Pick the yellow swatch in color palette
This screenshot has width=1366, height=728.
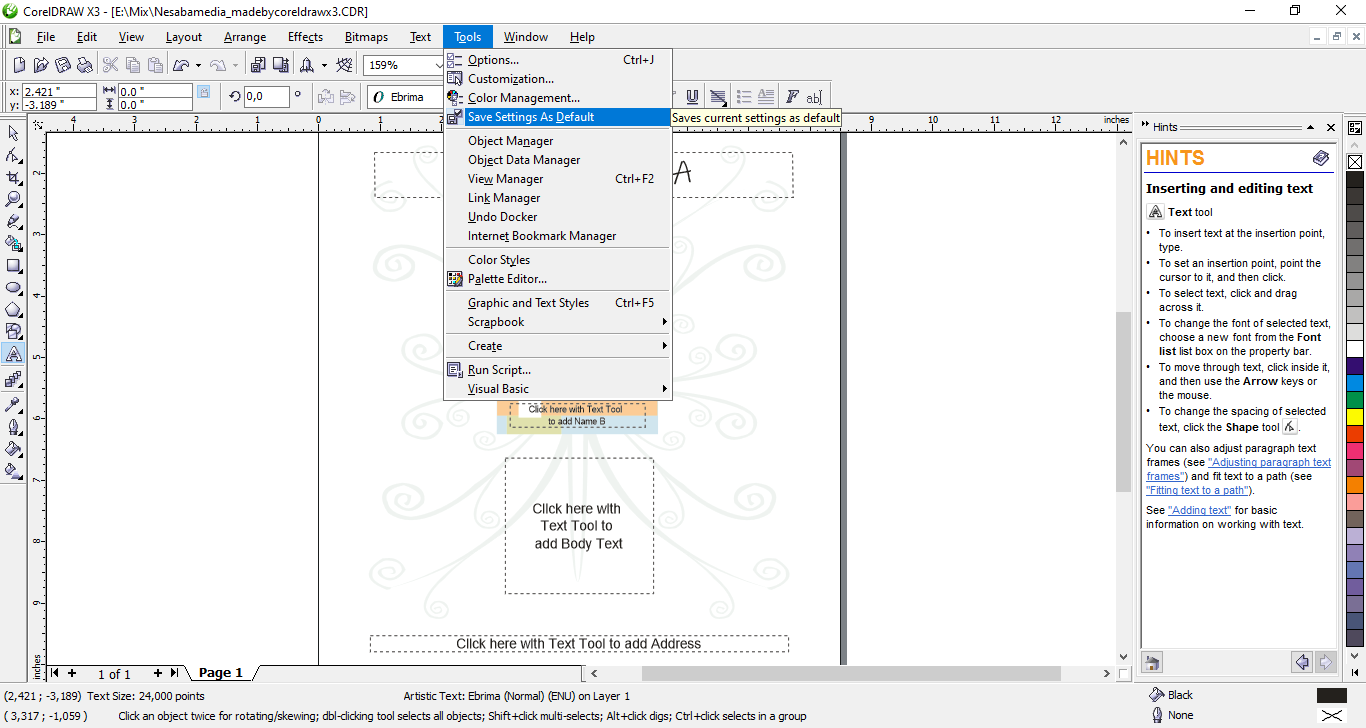coord(1355,416)
